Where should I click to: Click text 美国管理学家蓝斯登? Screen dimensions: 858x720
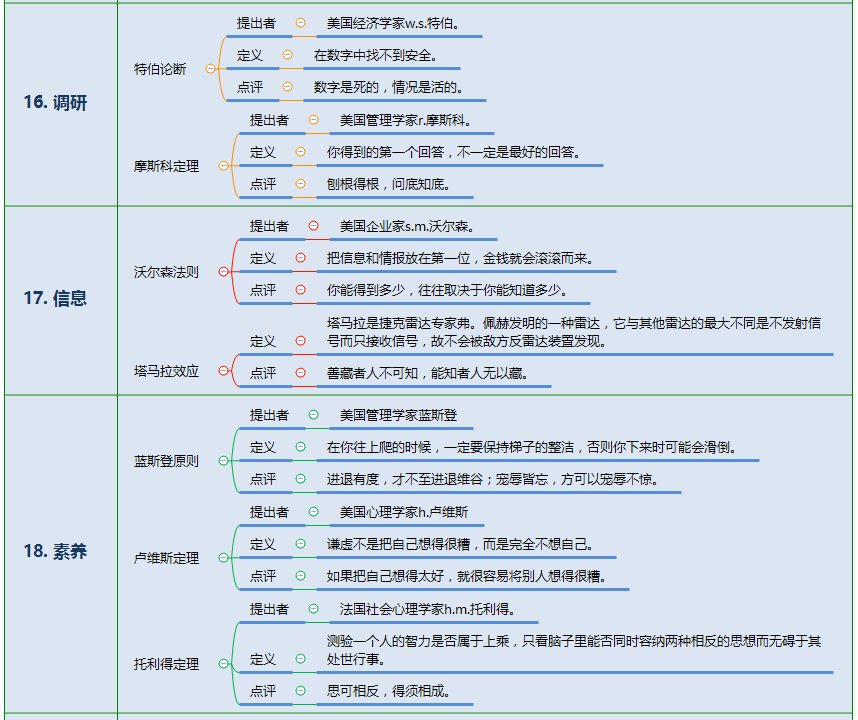pyautogui.click(x=398, y=415)
